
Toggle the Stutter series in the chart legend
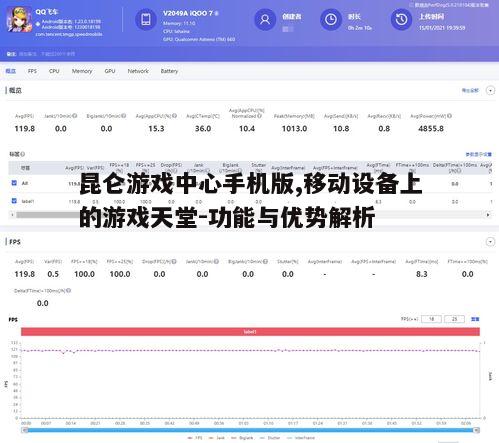[x=270, y=438]
